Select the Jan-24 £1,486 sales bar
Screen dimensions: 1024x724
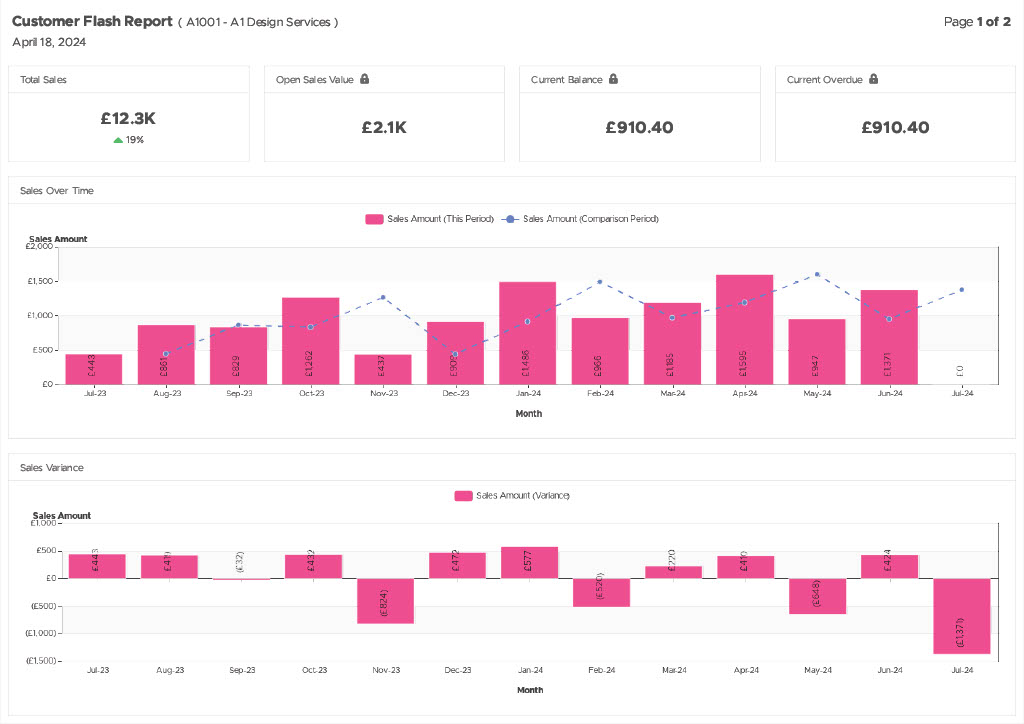[x=528, y=333]
